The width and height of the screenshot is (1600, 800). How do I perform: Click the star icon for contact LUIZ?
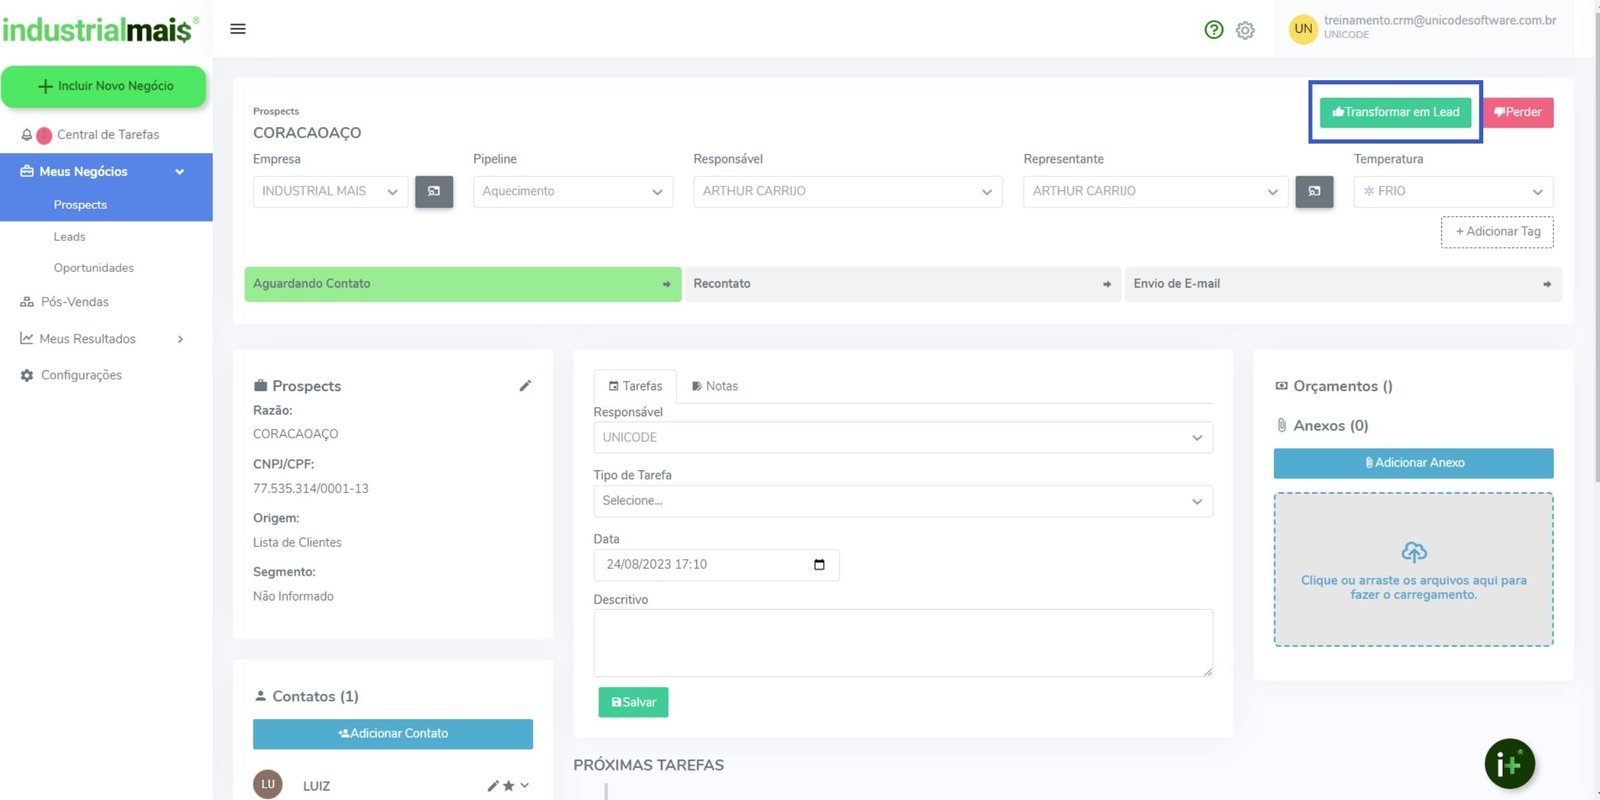pos(508,786)
